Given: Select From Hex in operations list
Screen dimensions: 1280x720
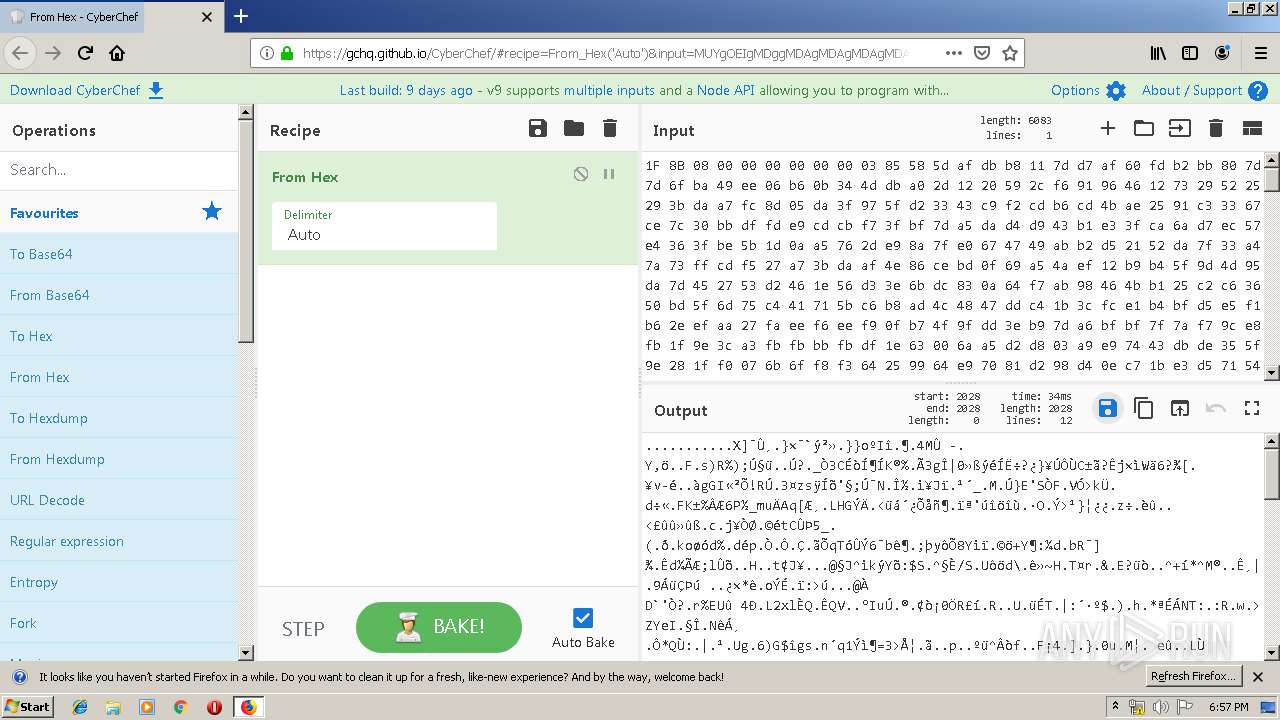Looking at the screenshot, I should click(x=119, y=377).
